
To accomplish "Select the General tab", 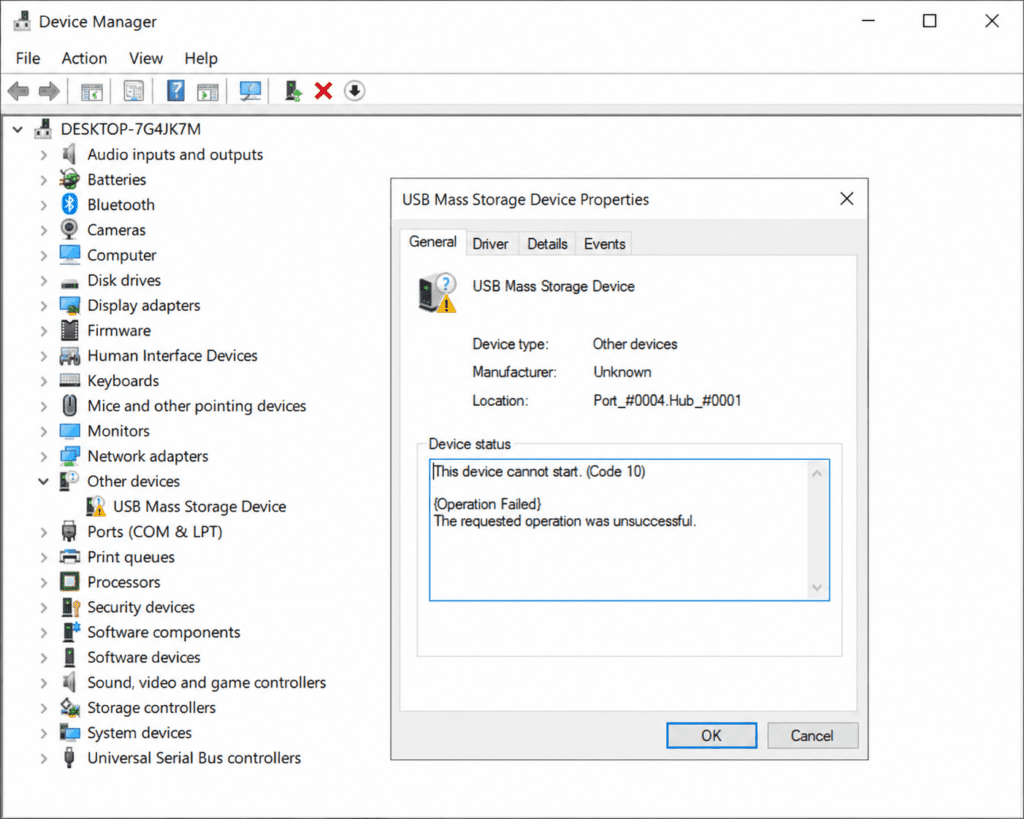I will click(432, 242).
